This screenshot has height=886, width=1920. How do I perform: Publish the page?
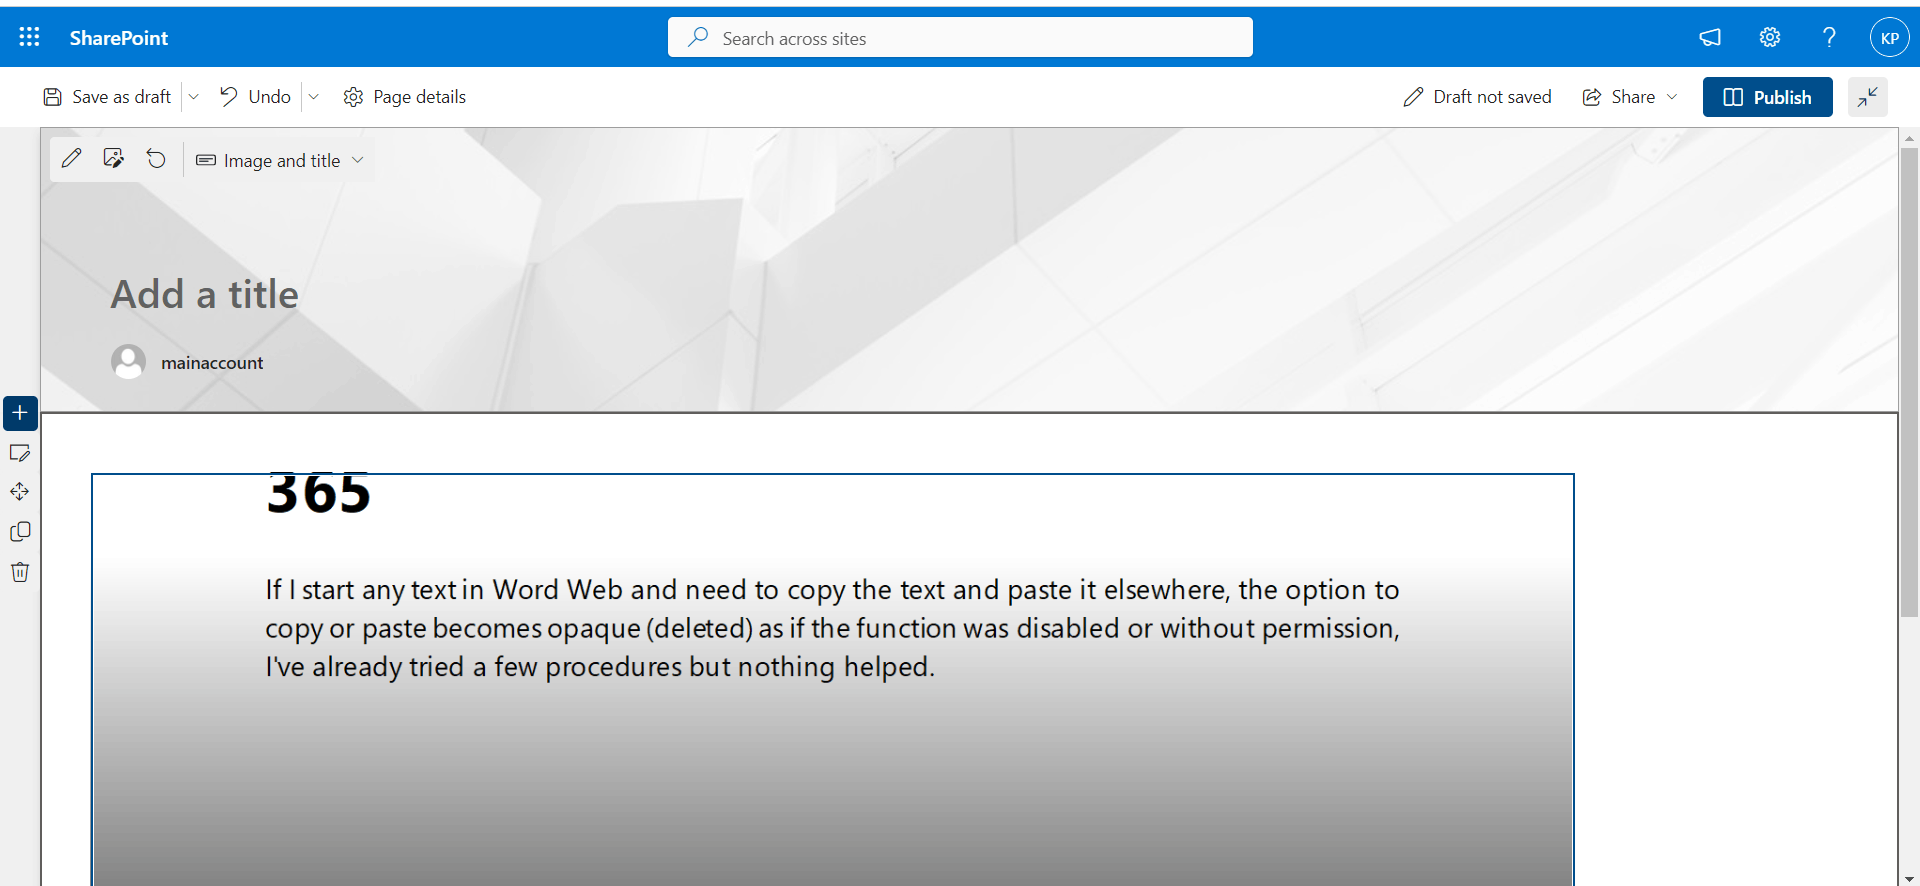1767,97
